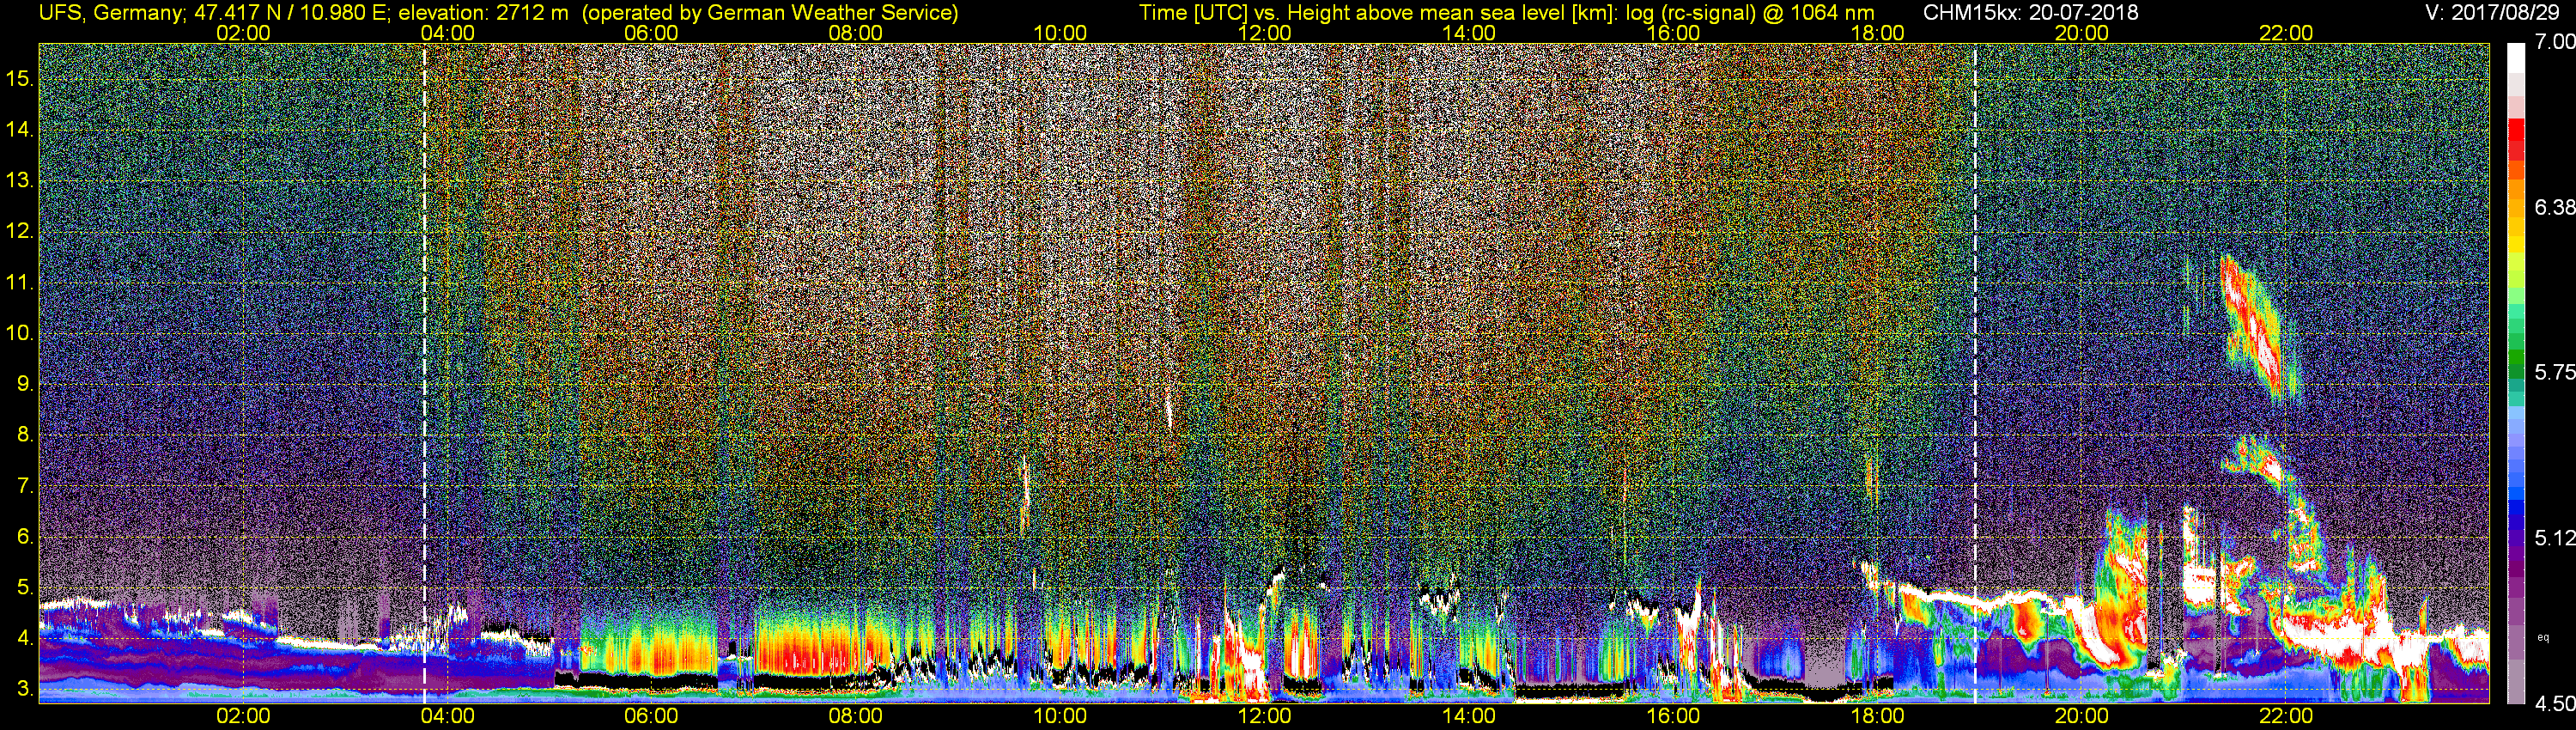Click the '7.' height axis label
2576x730 pixels.
pyautogui.click(x=25, y=486)
